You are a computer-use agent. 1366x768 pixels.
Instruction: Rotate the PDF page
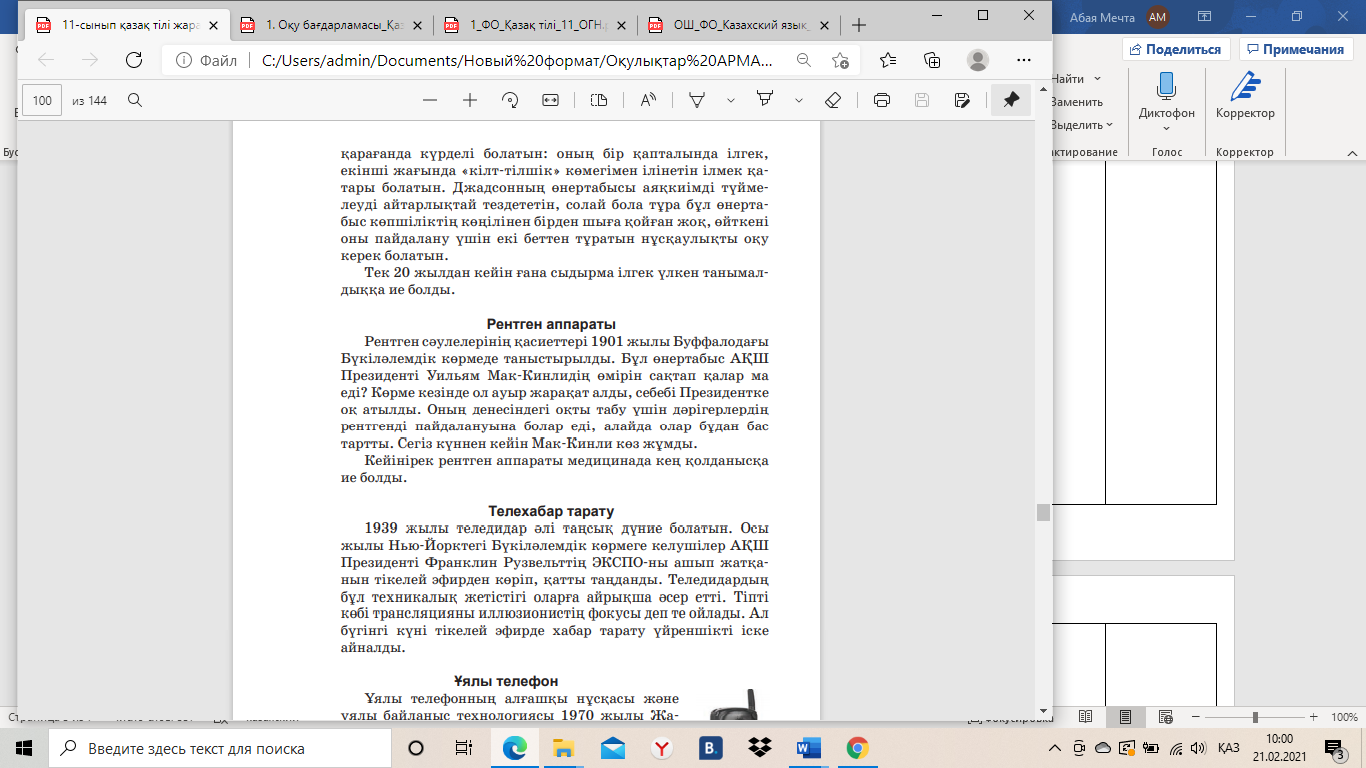[x=510, y=100]
